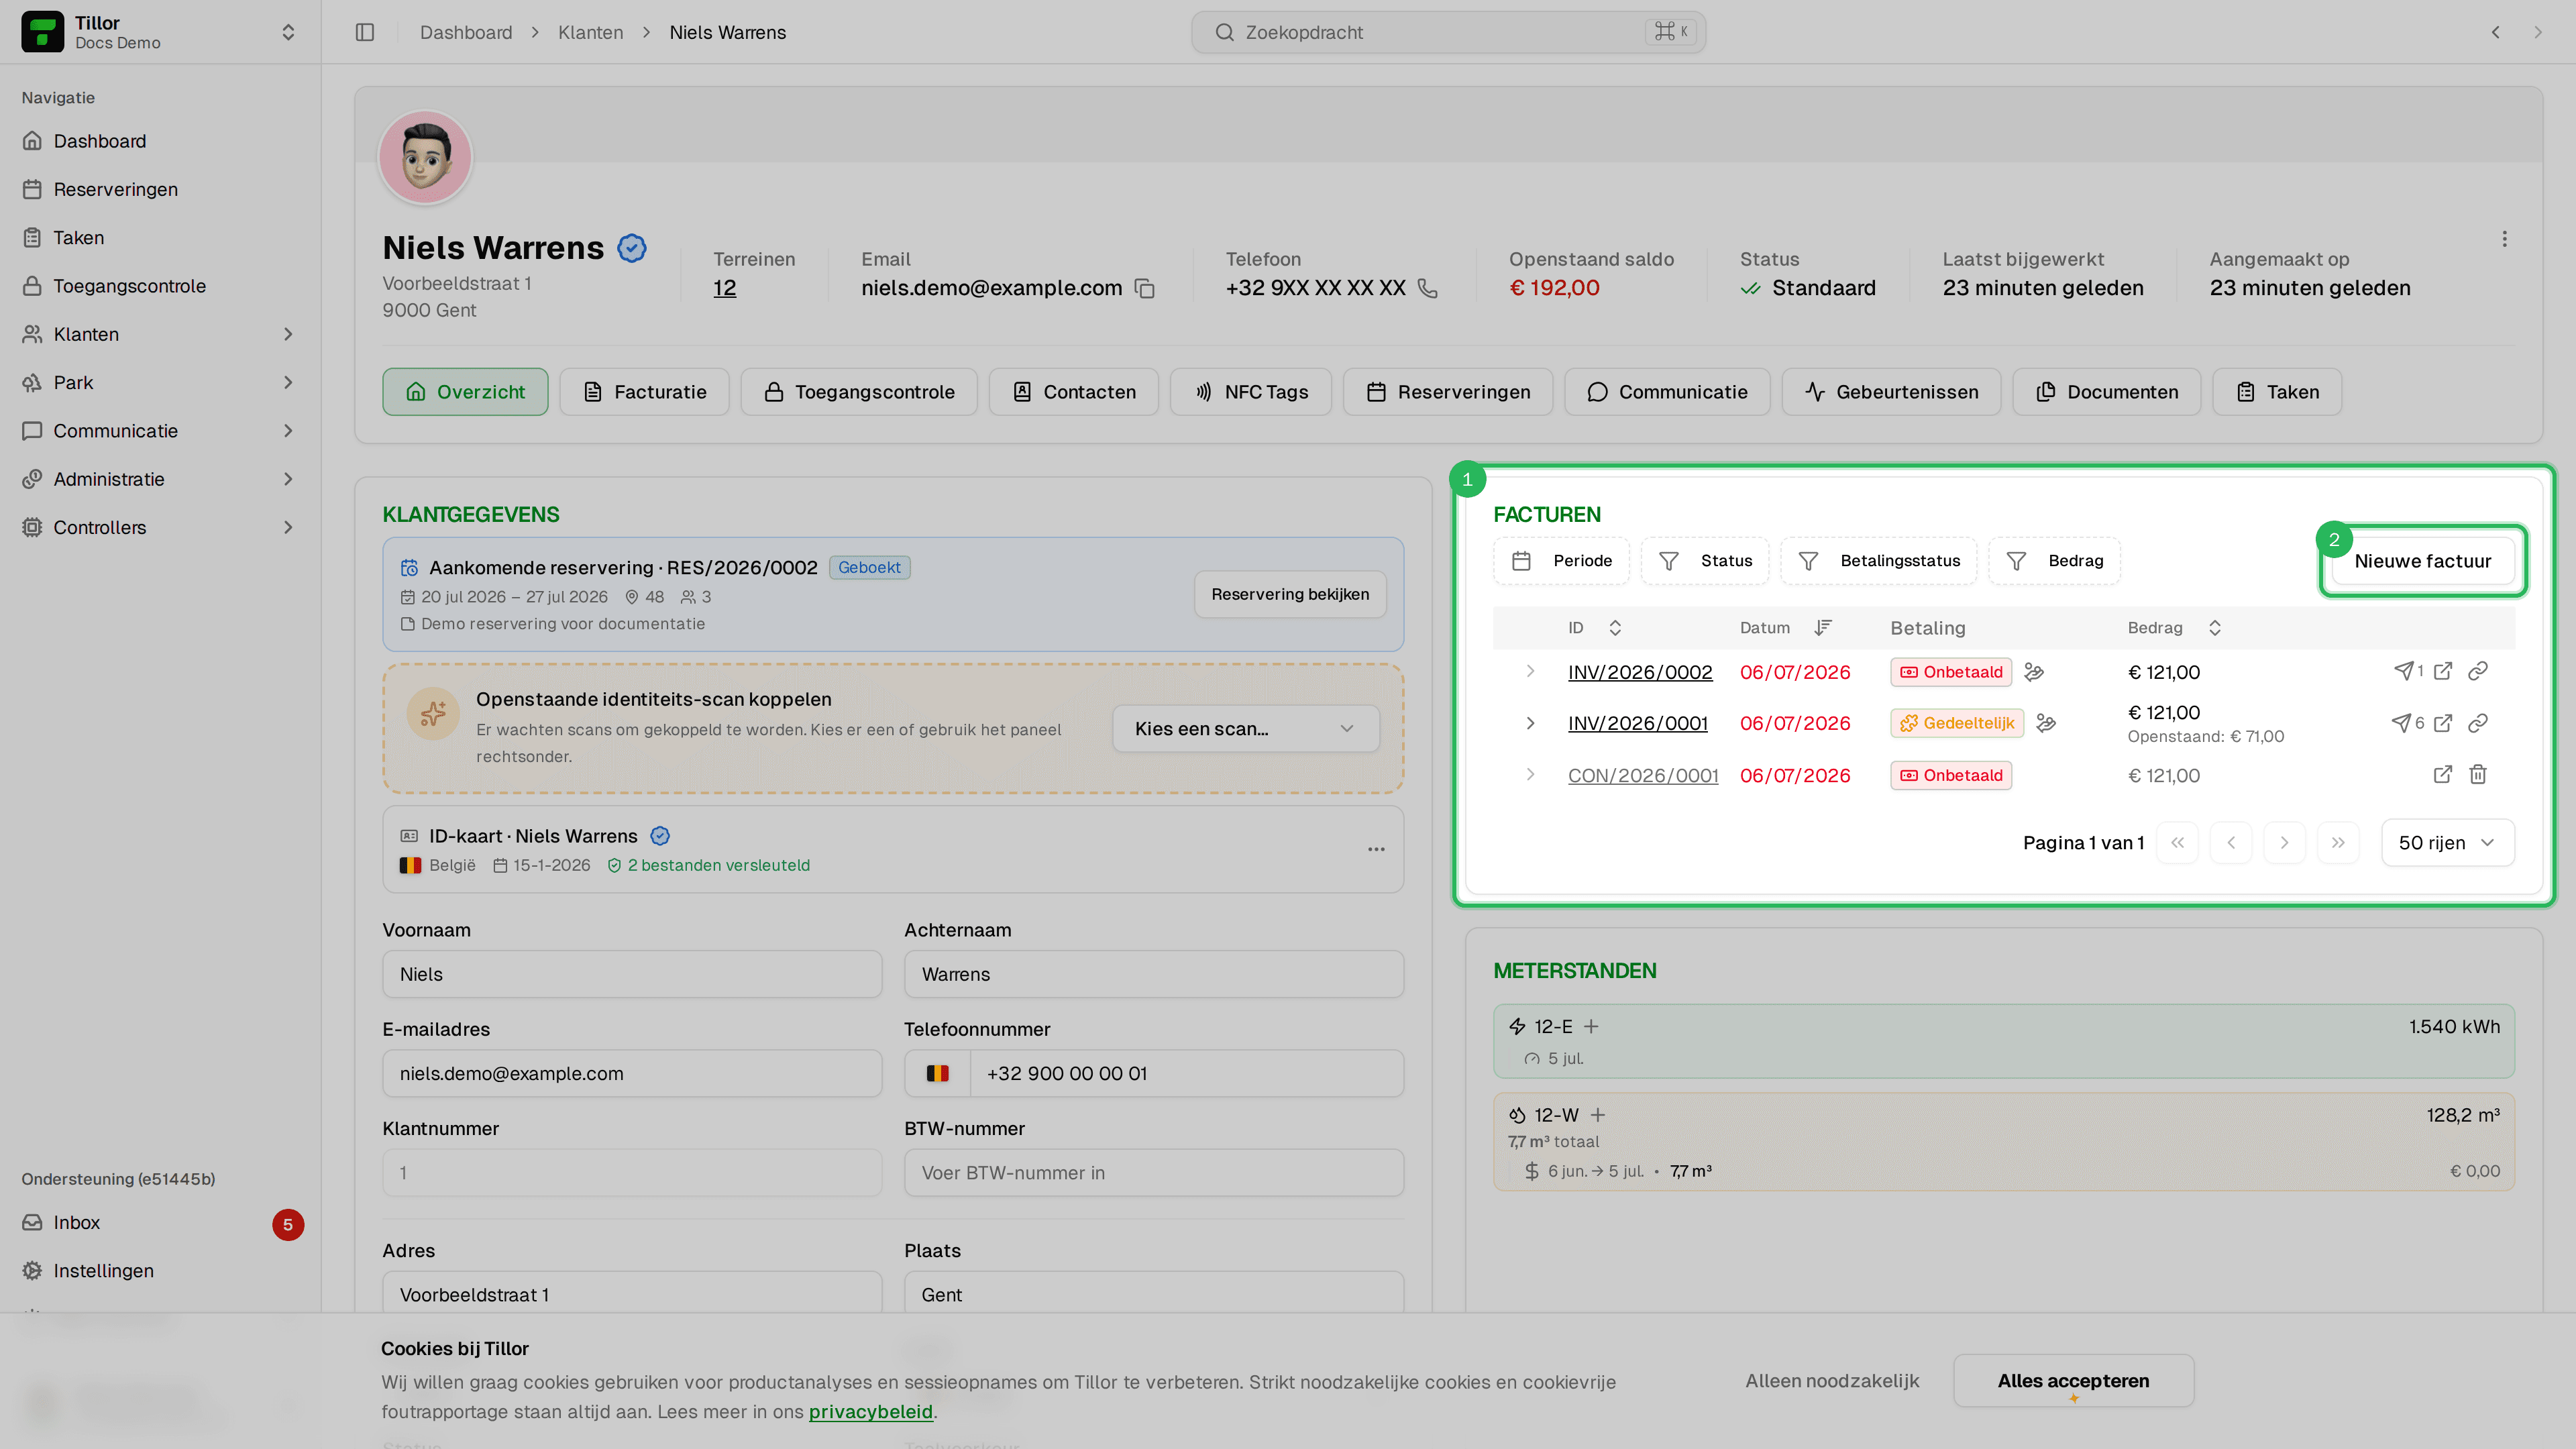2576x1449 pixels.
Task: Switch to the Toegangscontrole tab
Action: (858, 392)
